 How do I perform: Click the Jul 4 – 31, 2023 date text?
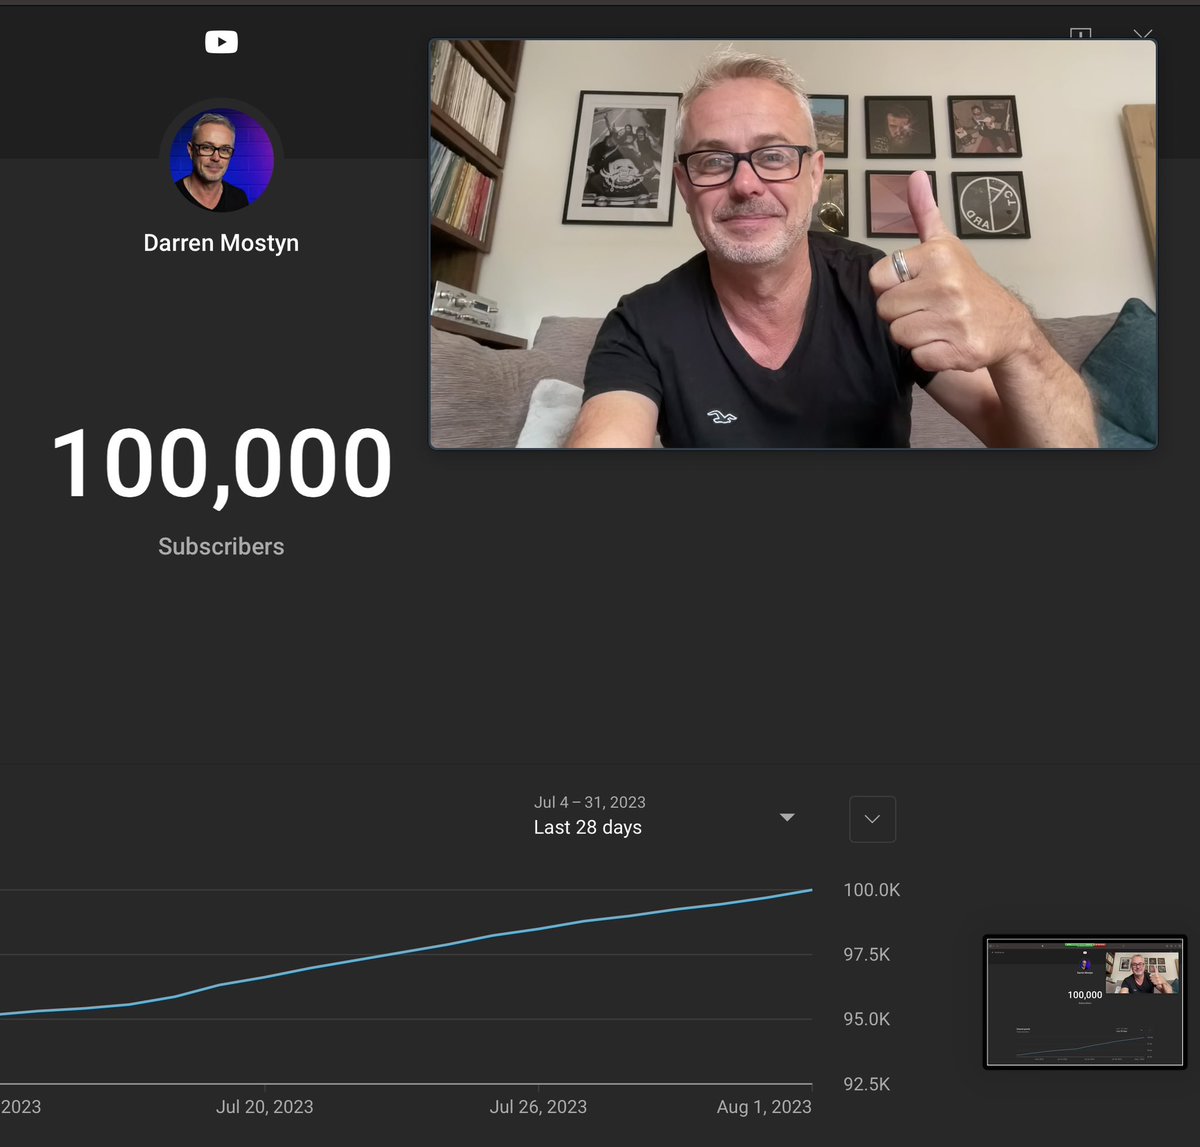pos(589,802)
